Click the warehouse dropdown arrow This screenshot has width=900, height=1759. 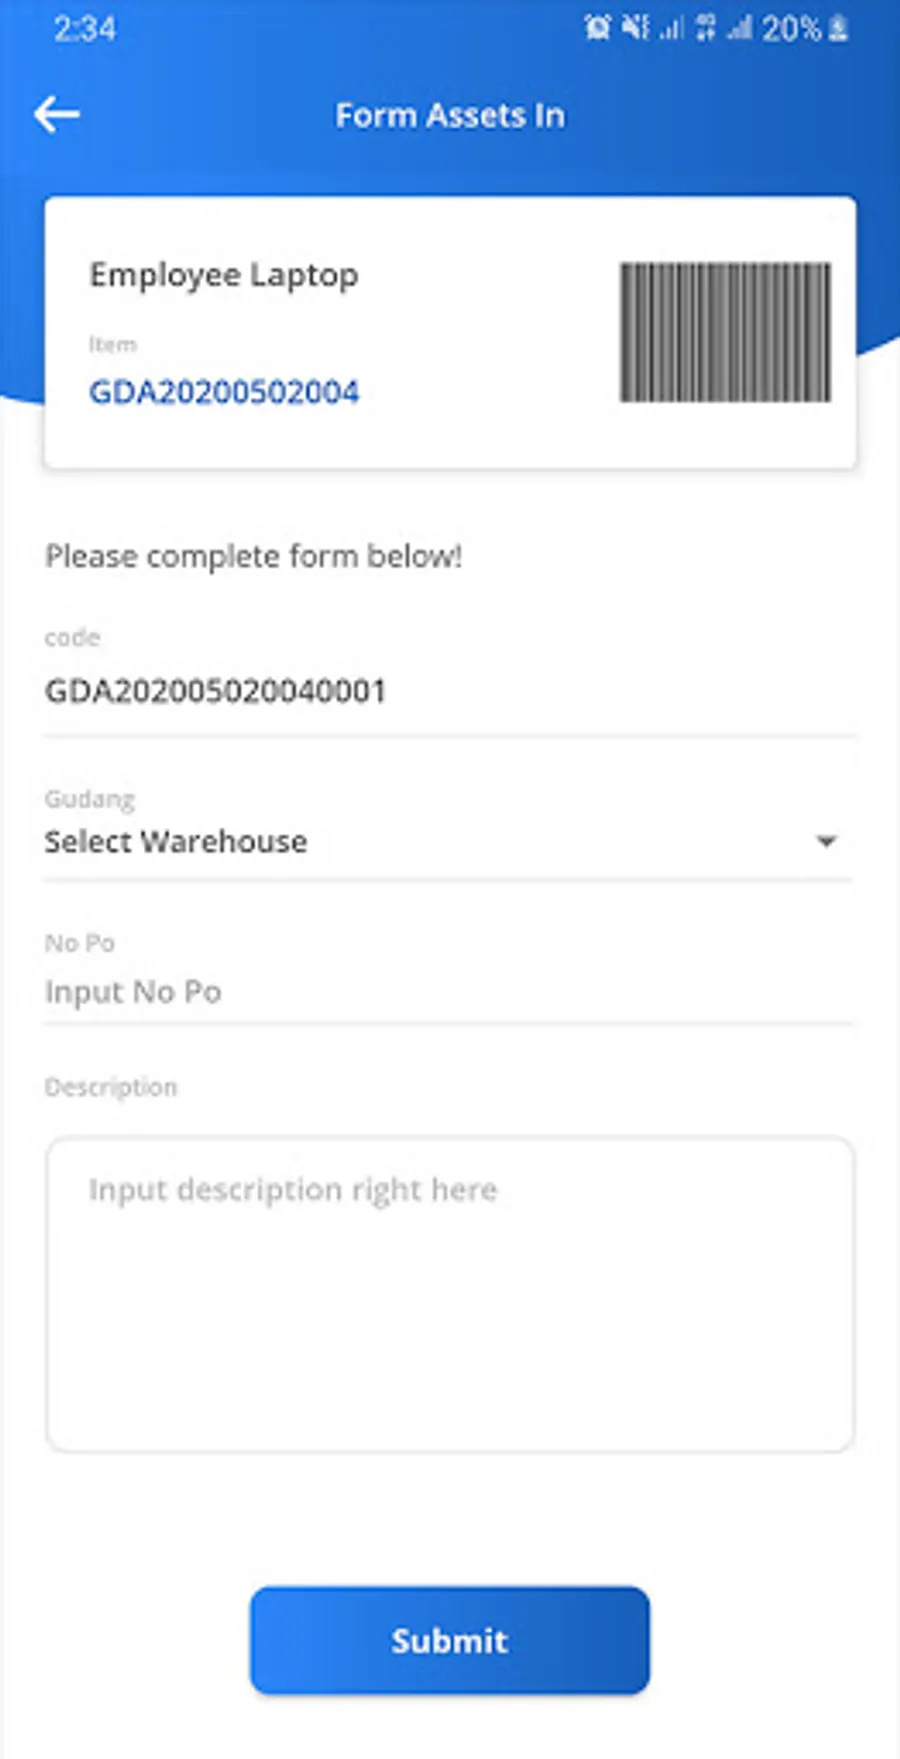pyautogui.click(x=826, y=842)
